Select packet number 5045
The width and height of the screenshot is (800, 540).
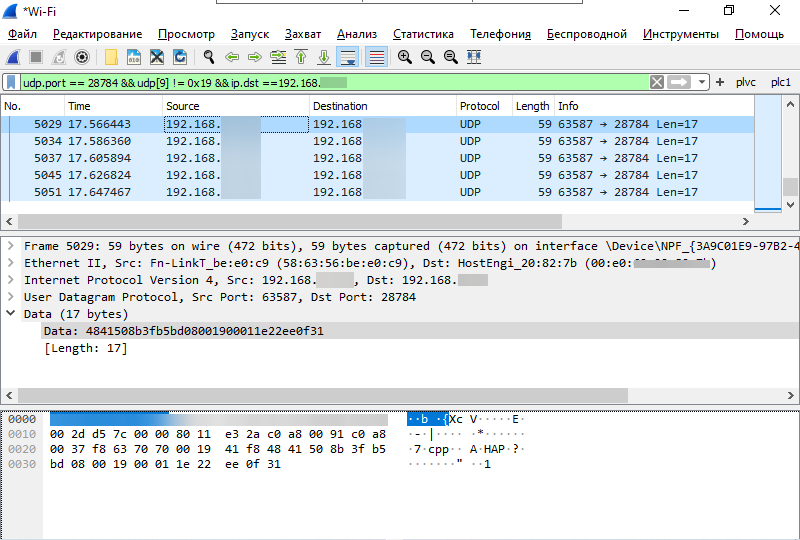[378, 175]
